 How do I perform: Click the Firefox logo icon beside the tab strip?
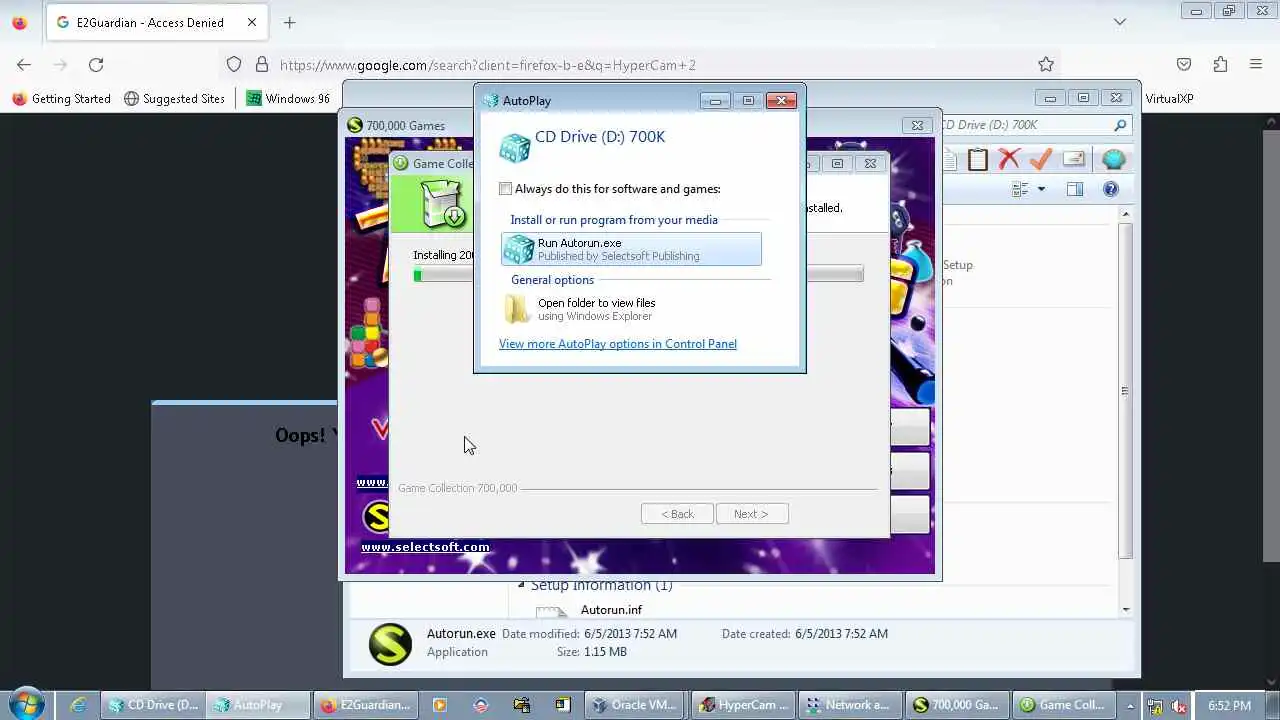20,22
